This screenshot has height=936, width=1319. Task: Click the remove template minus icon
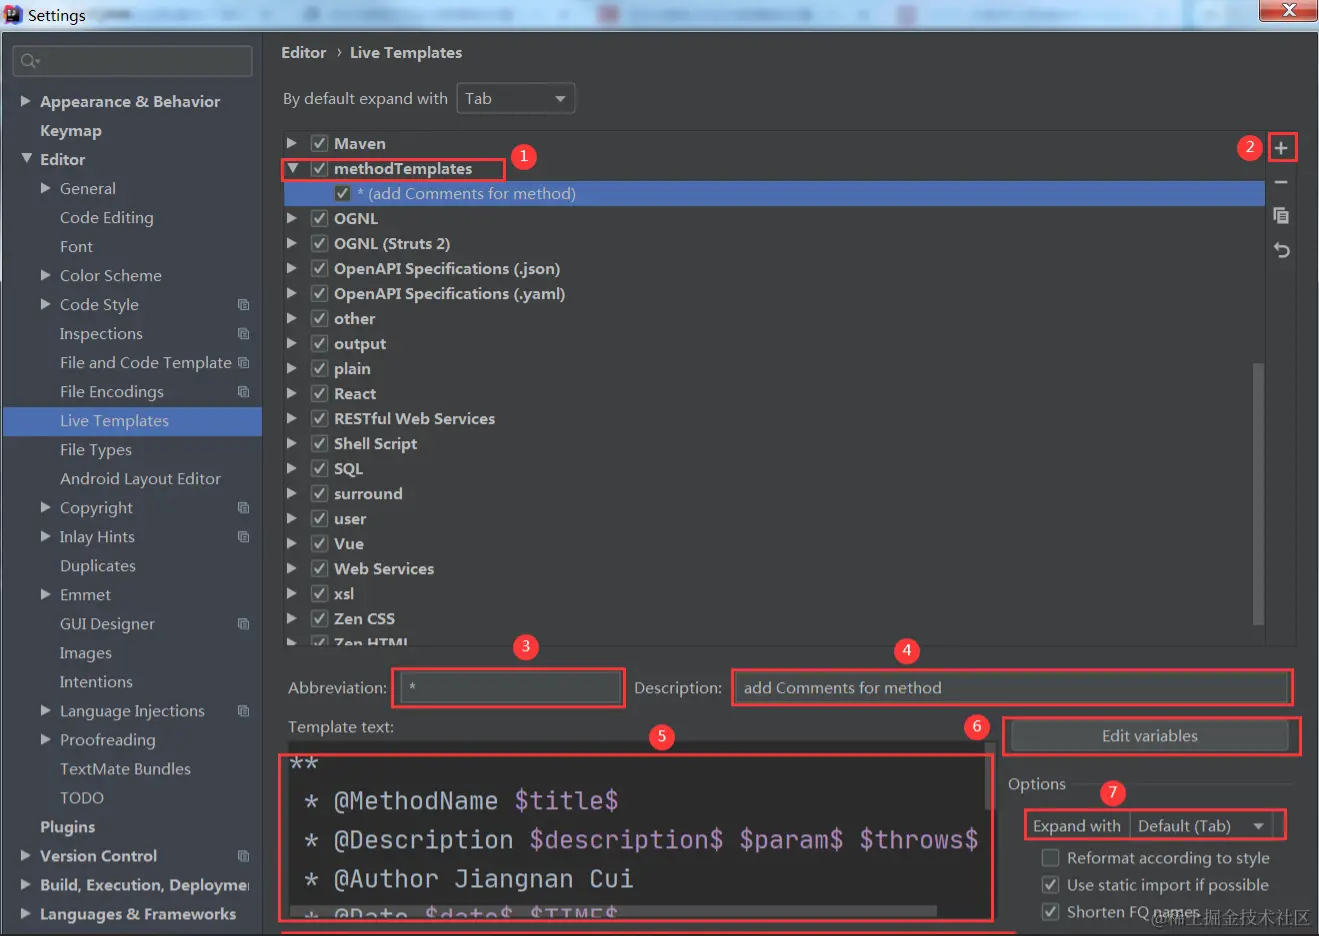(1281, 182)
